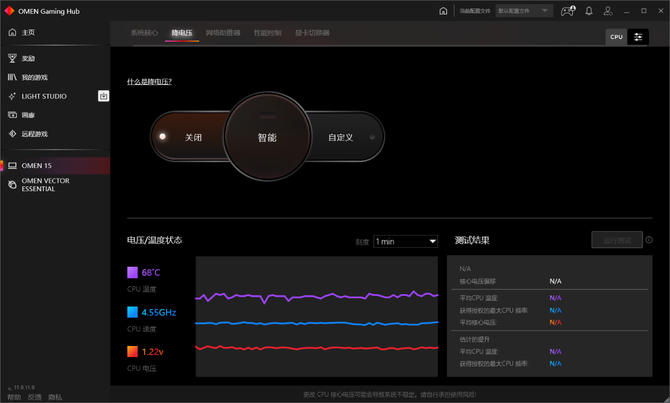
Task: Click the 运行测试 run test button
Action: (617, 240)
